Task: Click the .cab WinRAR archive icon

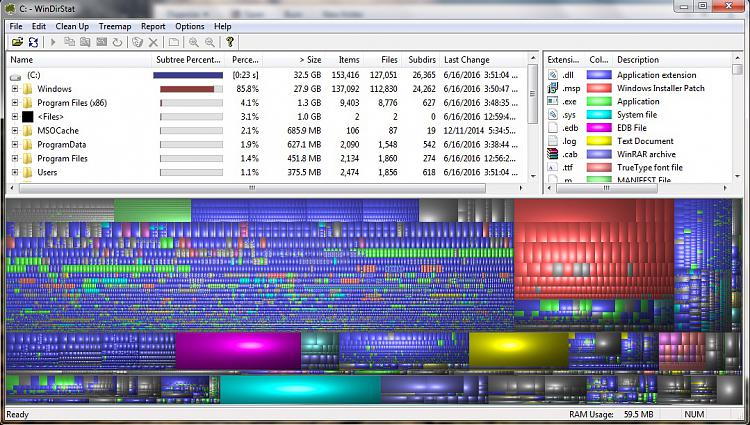Action: click(553, 154)
